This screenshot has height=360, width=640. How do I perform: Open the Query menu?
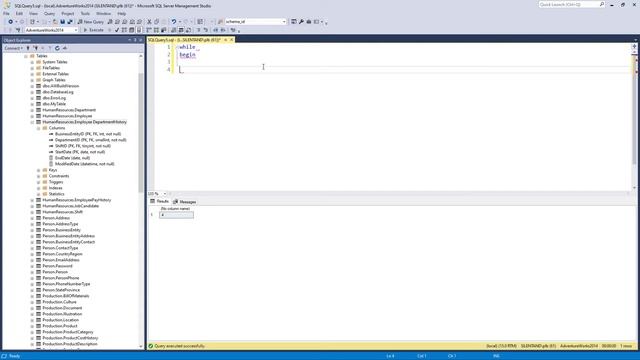click(49, 13)
